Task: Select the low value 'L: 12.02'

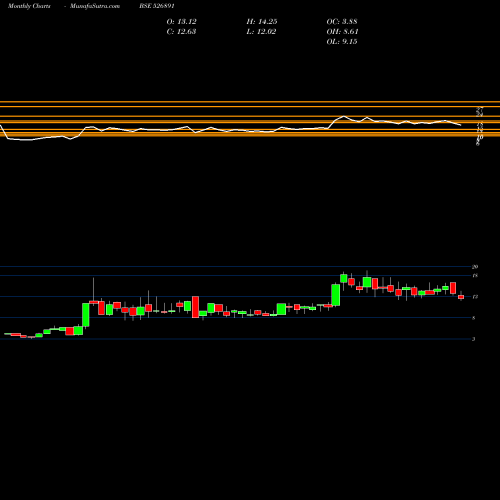Action: click(x=261, y=32)
